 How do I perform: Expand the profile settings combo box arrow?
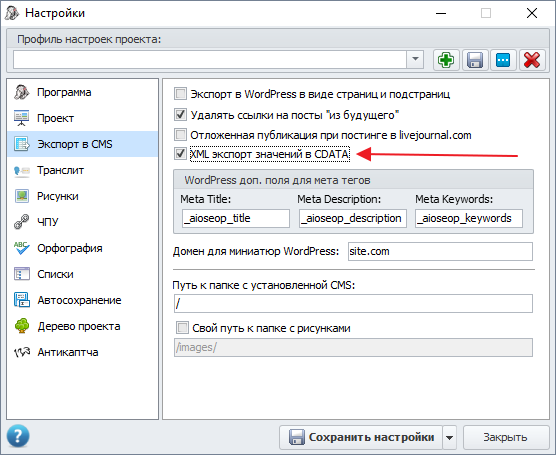pos(415,59)
